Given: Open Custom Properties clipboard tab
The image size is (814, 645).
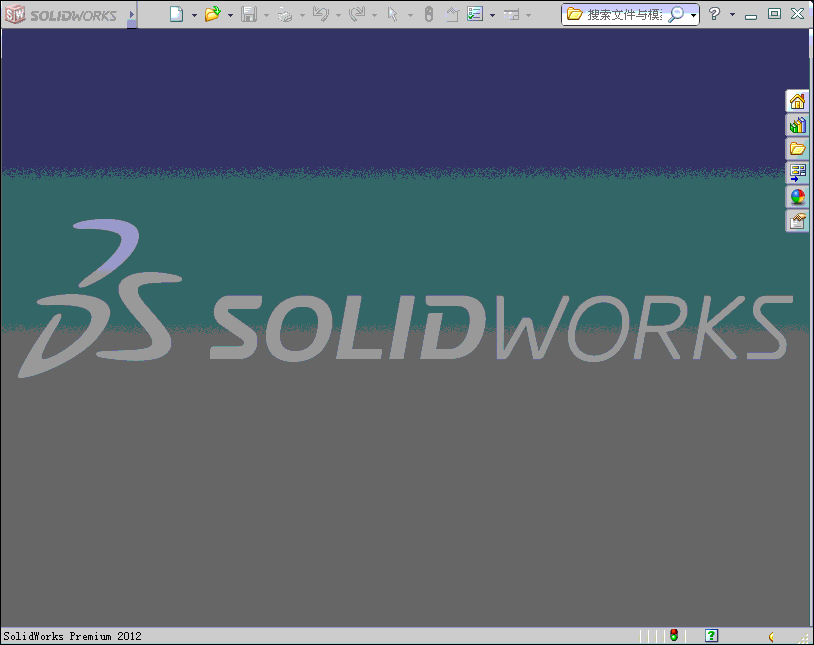Looking at the screenshot, I should [797, 221].
